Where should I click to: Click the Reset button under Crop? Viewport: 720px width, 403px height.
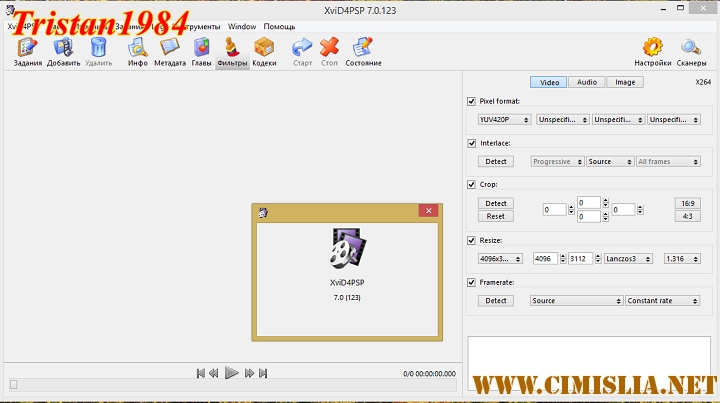[x=496, y=216]
